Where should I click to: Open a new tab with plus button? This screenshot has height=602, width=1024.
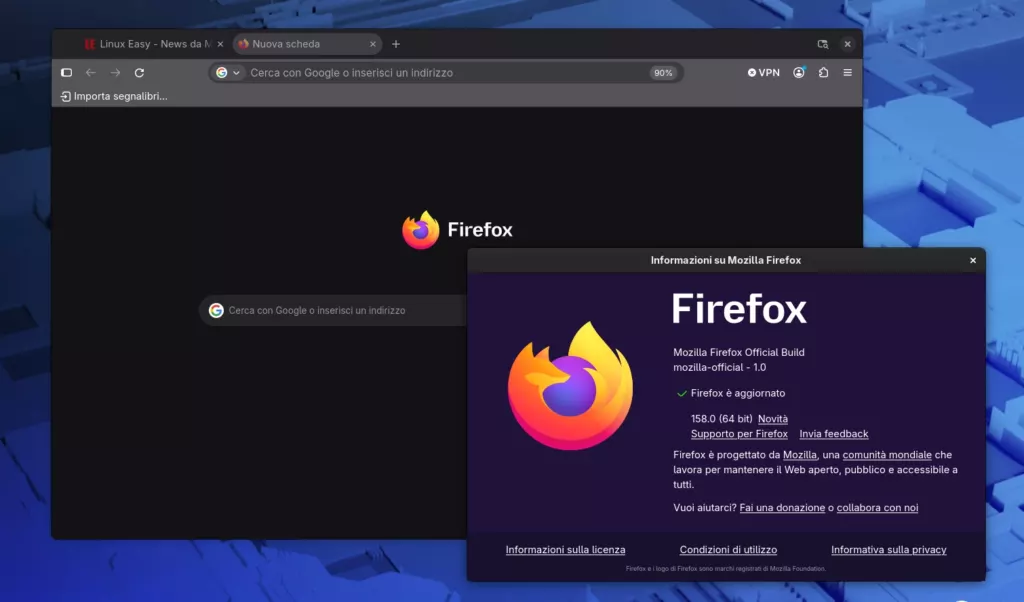click(396, 44)
